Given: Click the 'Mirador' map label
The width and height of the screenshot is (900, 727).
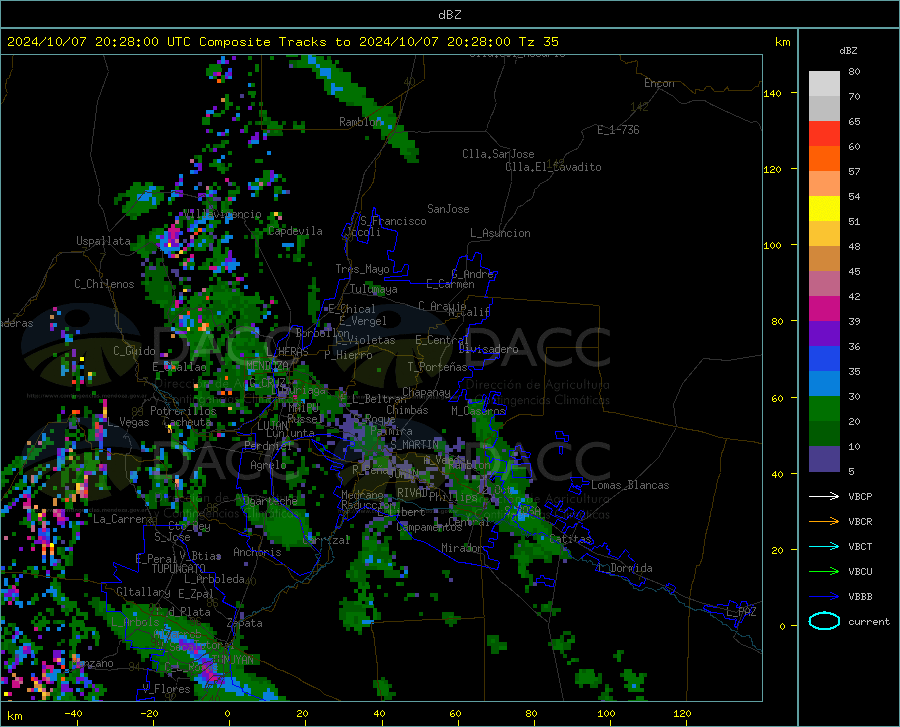Looking at the screenshot, I should pyautogui.click(x=461, y=548).
